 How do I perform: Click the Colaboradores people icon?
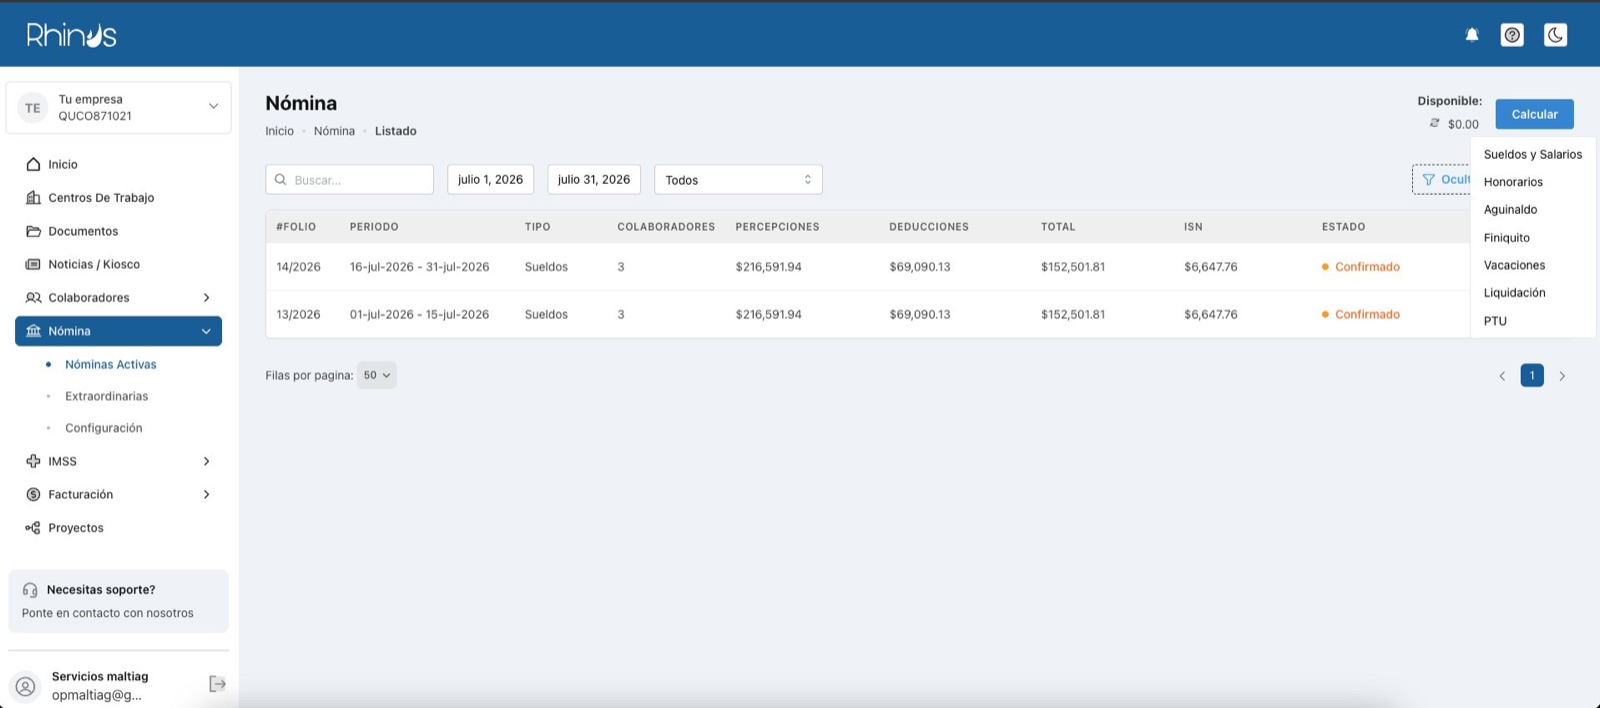33,297
